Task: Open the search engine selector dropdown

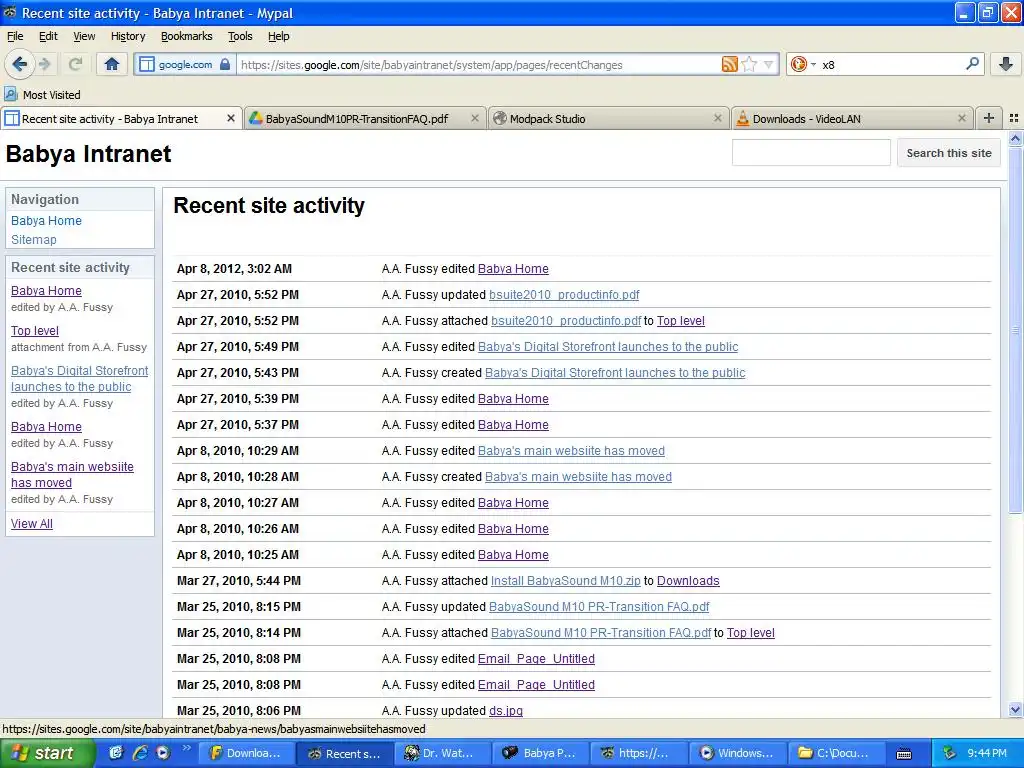Action: pyautogui.click(x=803, y=64)
